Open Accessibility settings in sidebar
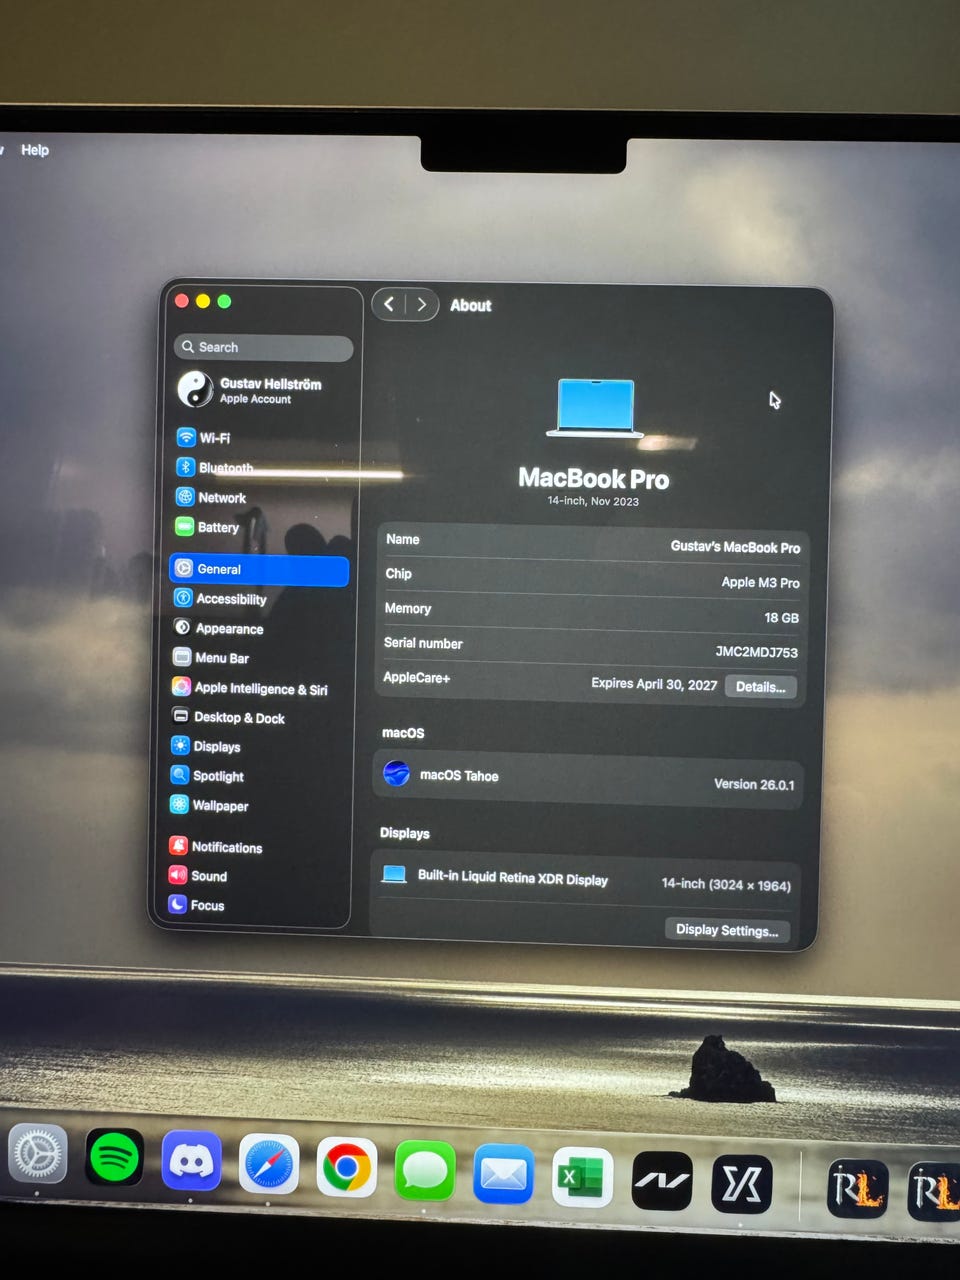Image resolution: width=960 pixels, height=1280 pixels. [x=220, y=598]
